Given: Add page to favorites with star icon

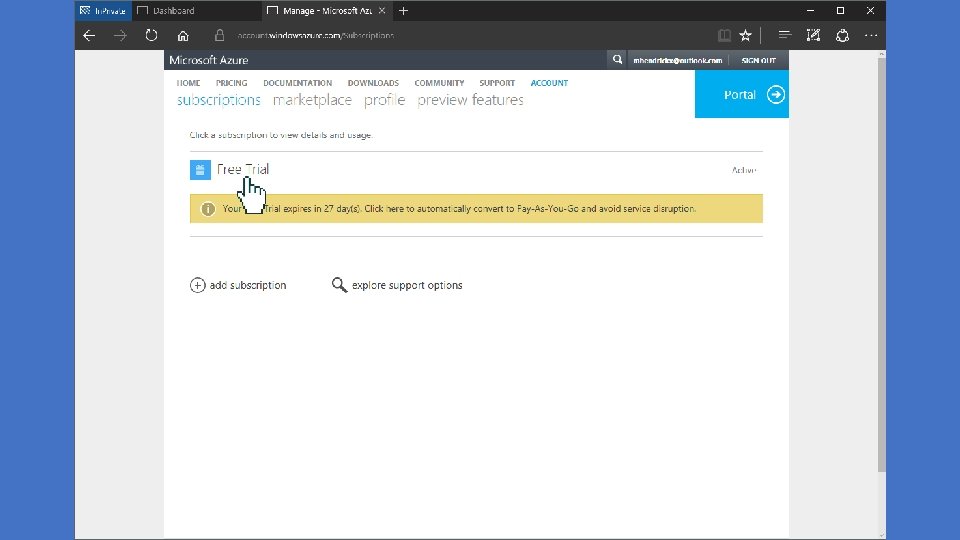Looking at the screenshot, I should tap(745, 36).
